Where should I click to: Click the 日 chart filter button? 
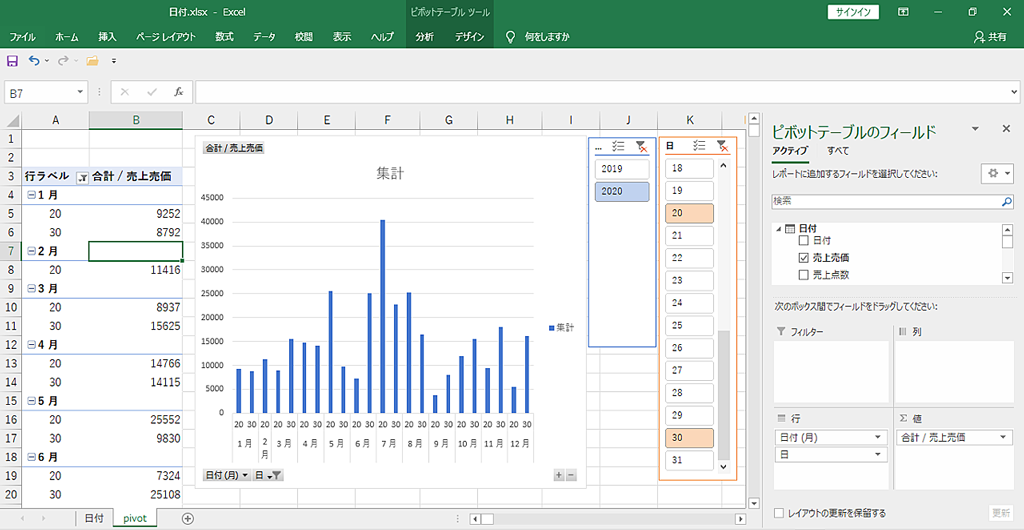(268, 475)
